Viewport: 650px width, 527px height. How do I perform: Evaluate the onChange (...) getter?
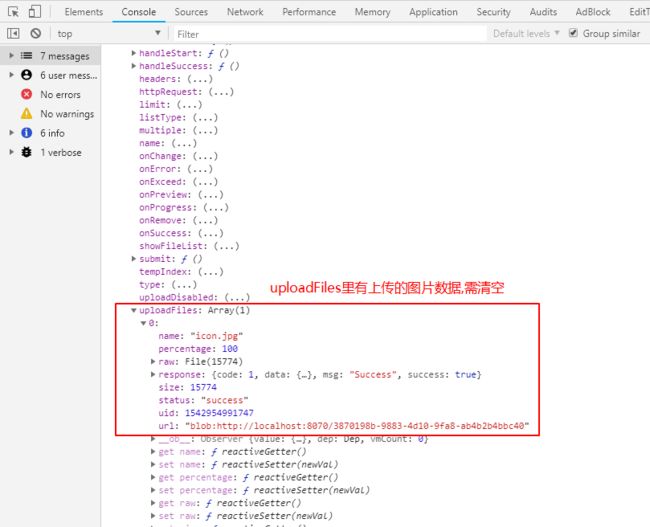205,156
